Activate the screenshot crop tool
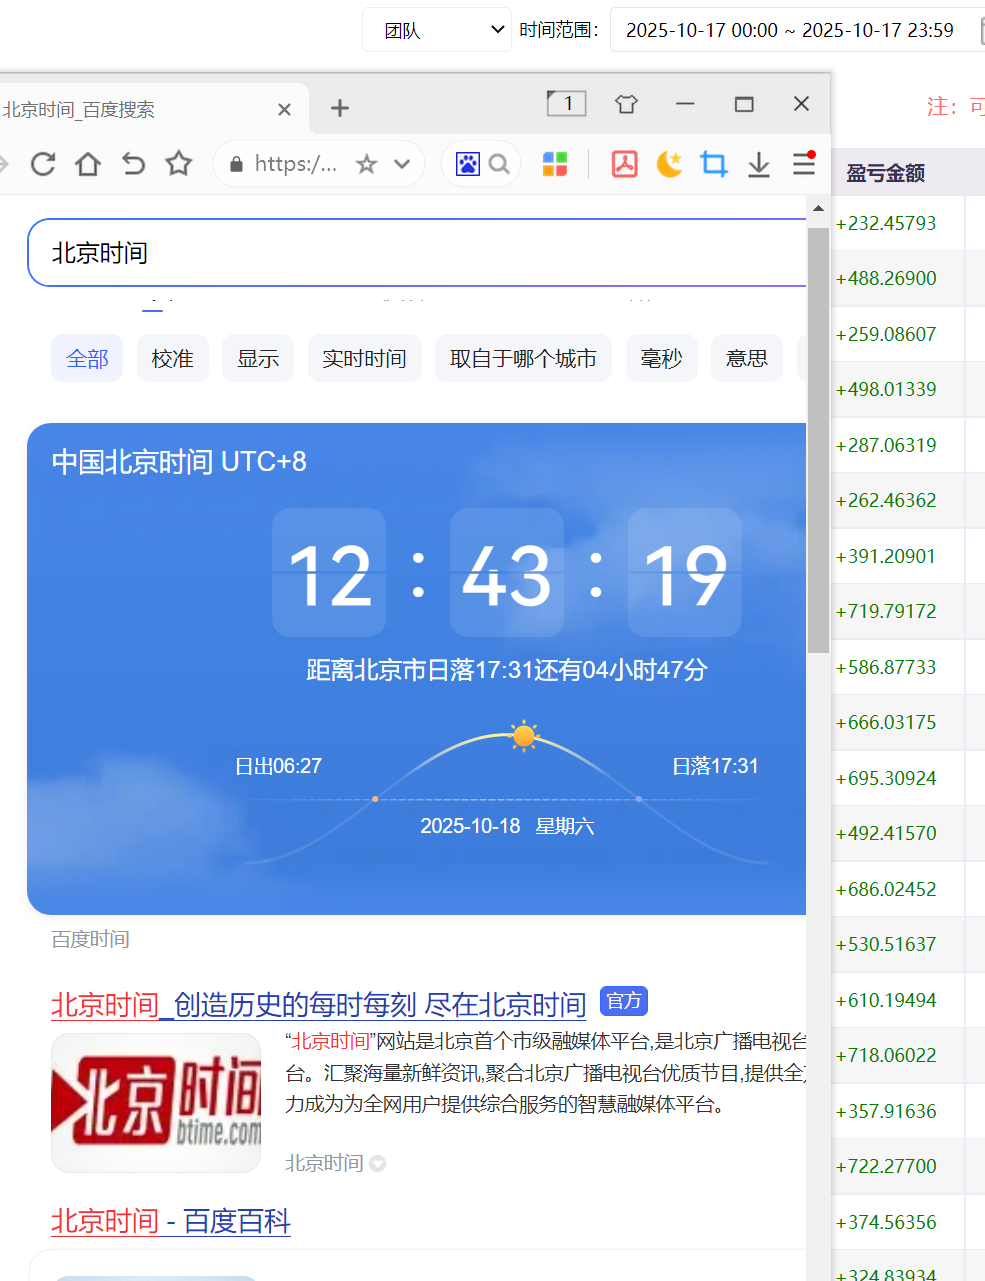Screen dimensions: 985x1281 (714, 164)
